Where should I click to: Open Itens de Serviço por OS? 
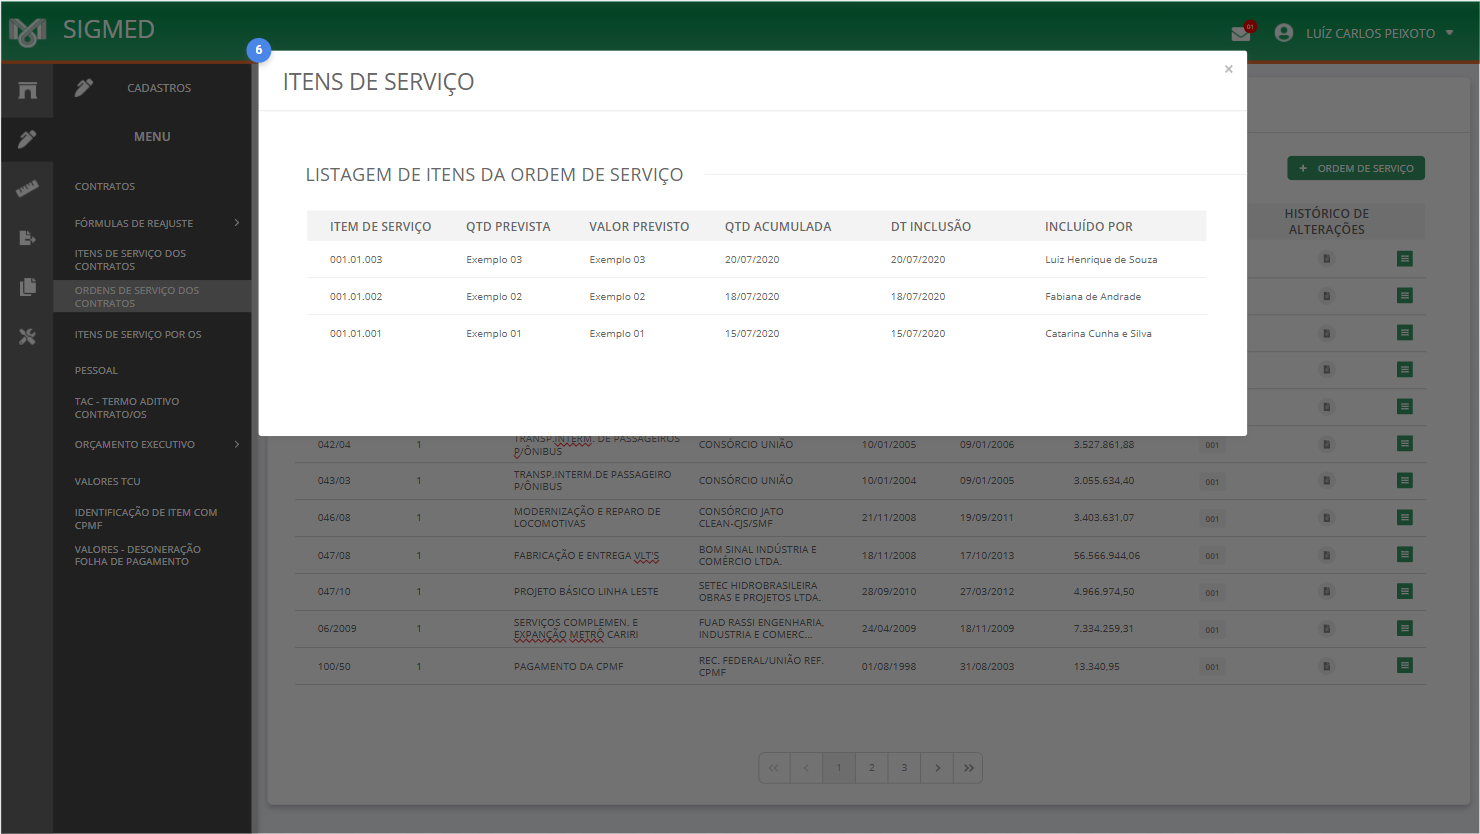pos(138,334)
